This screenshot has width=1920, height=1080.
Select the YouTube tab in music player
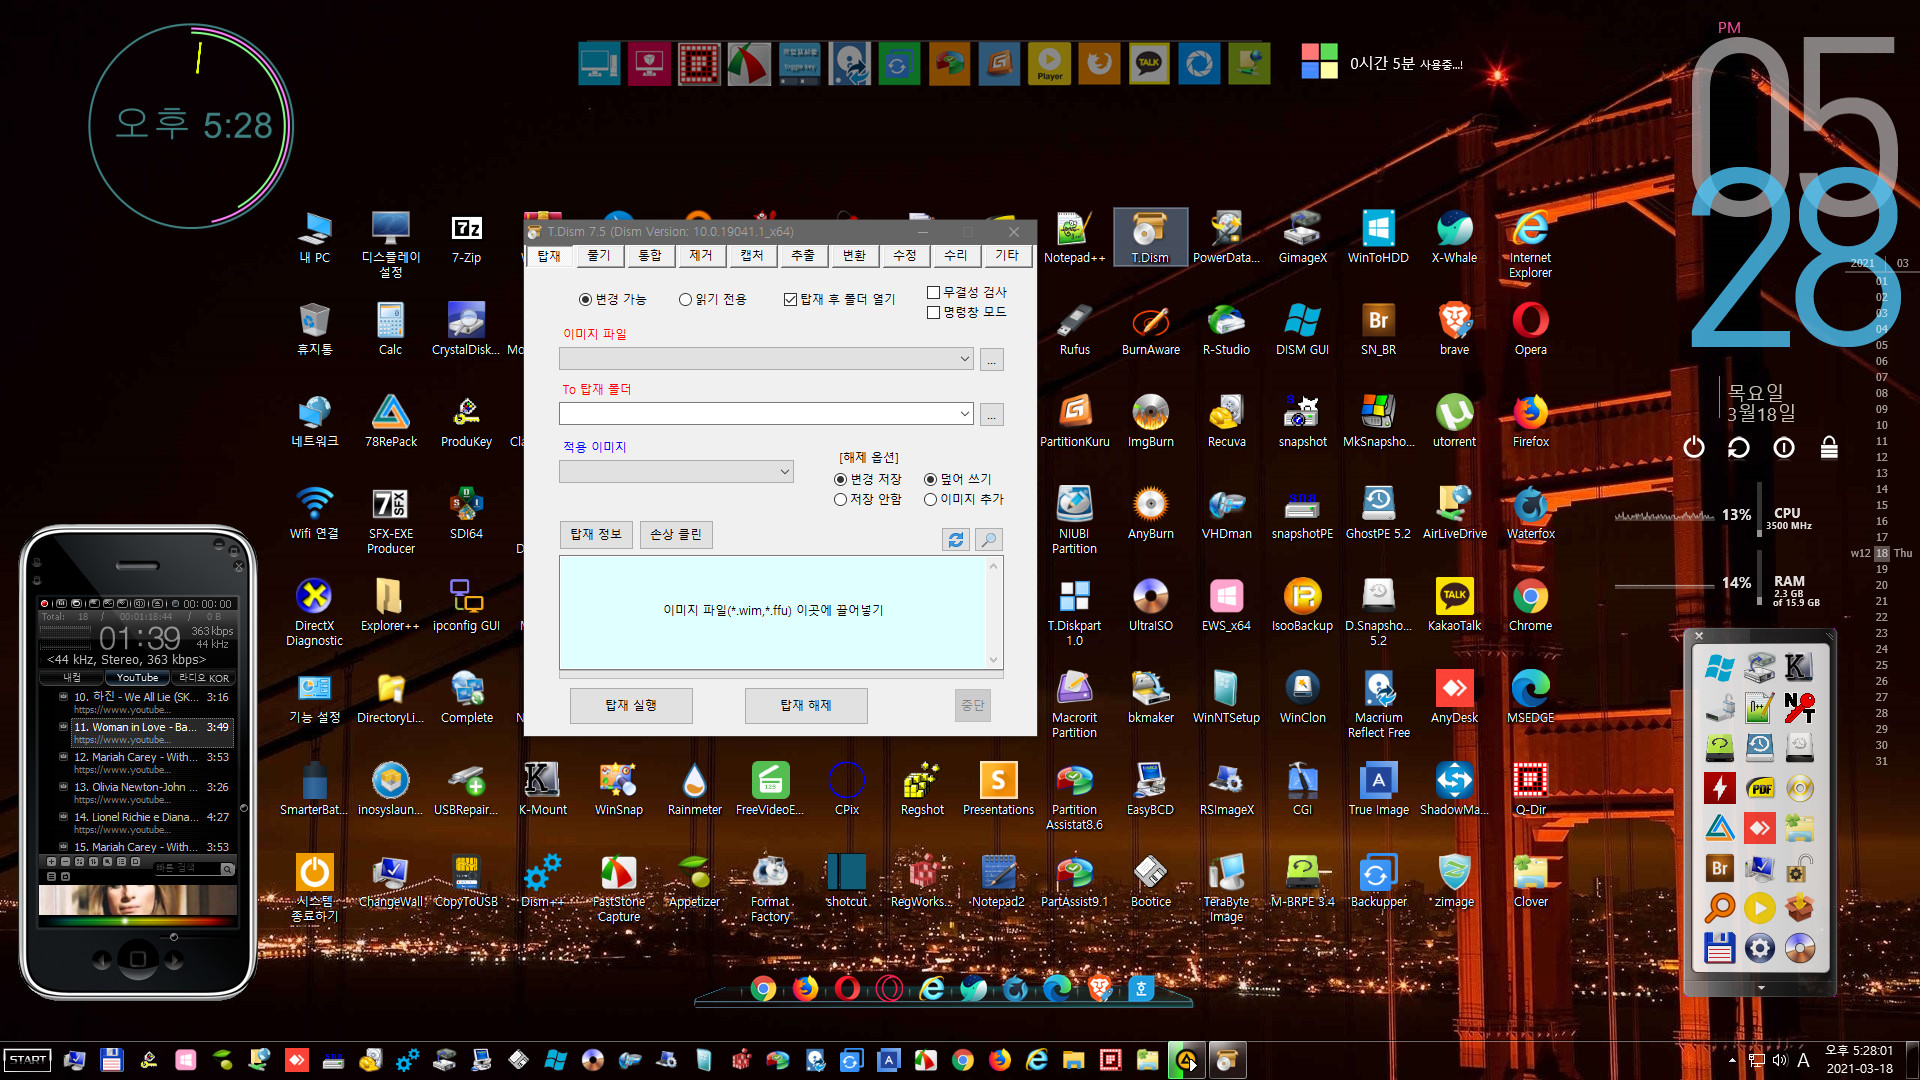pos(138,678)
